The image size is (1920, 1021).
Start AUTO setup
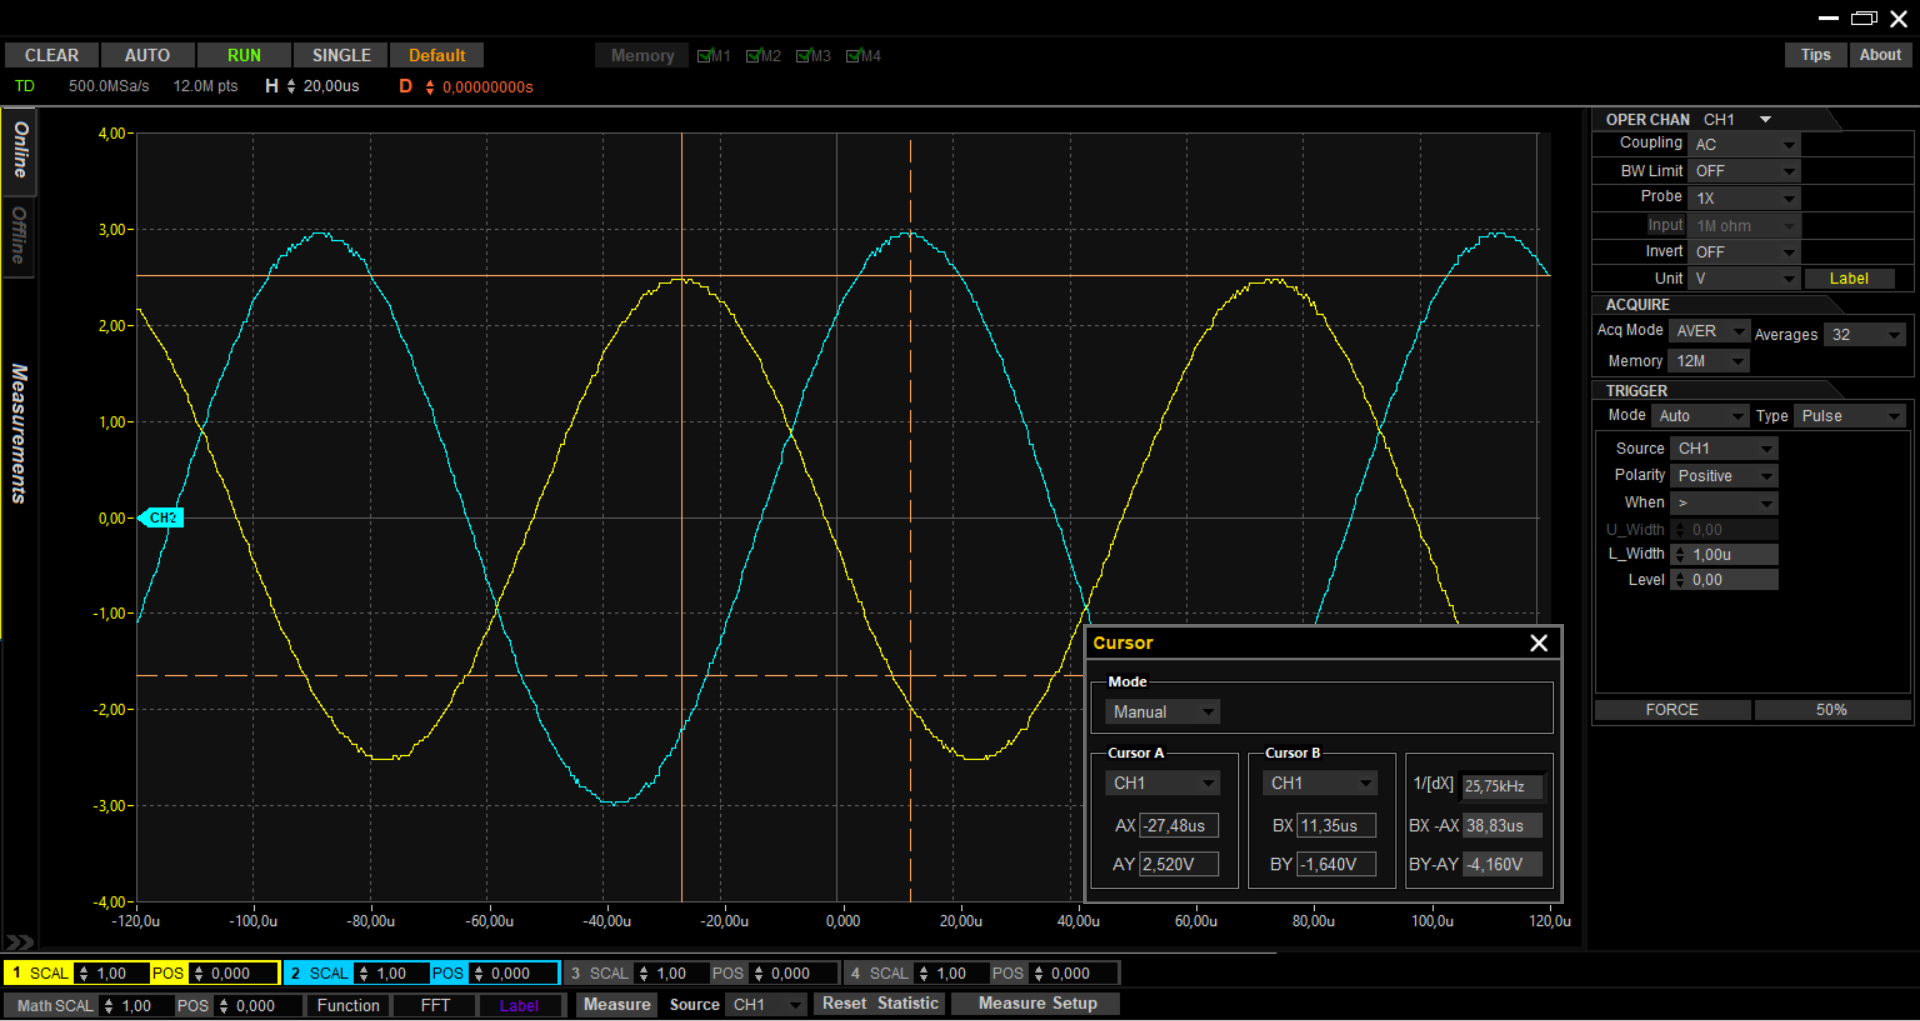(x=147, y=55)
